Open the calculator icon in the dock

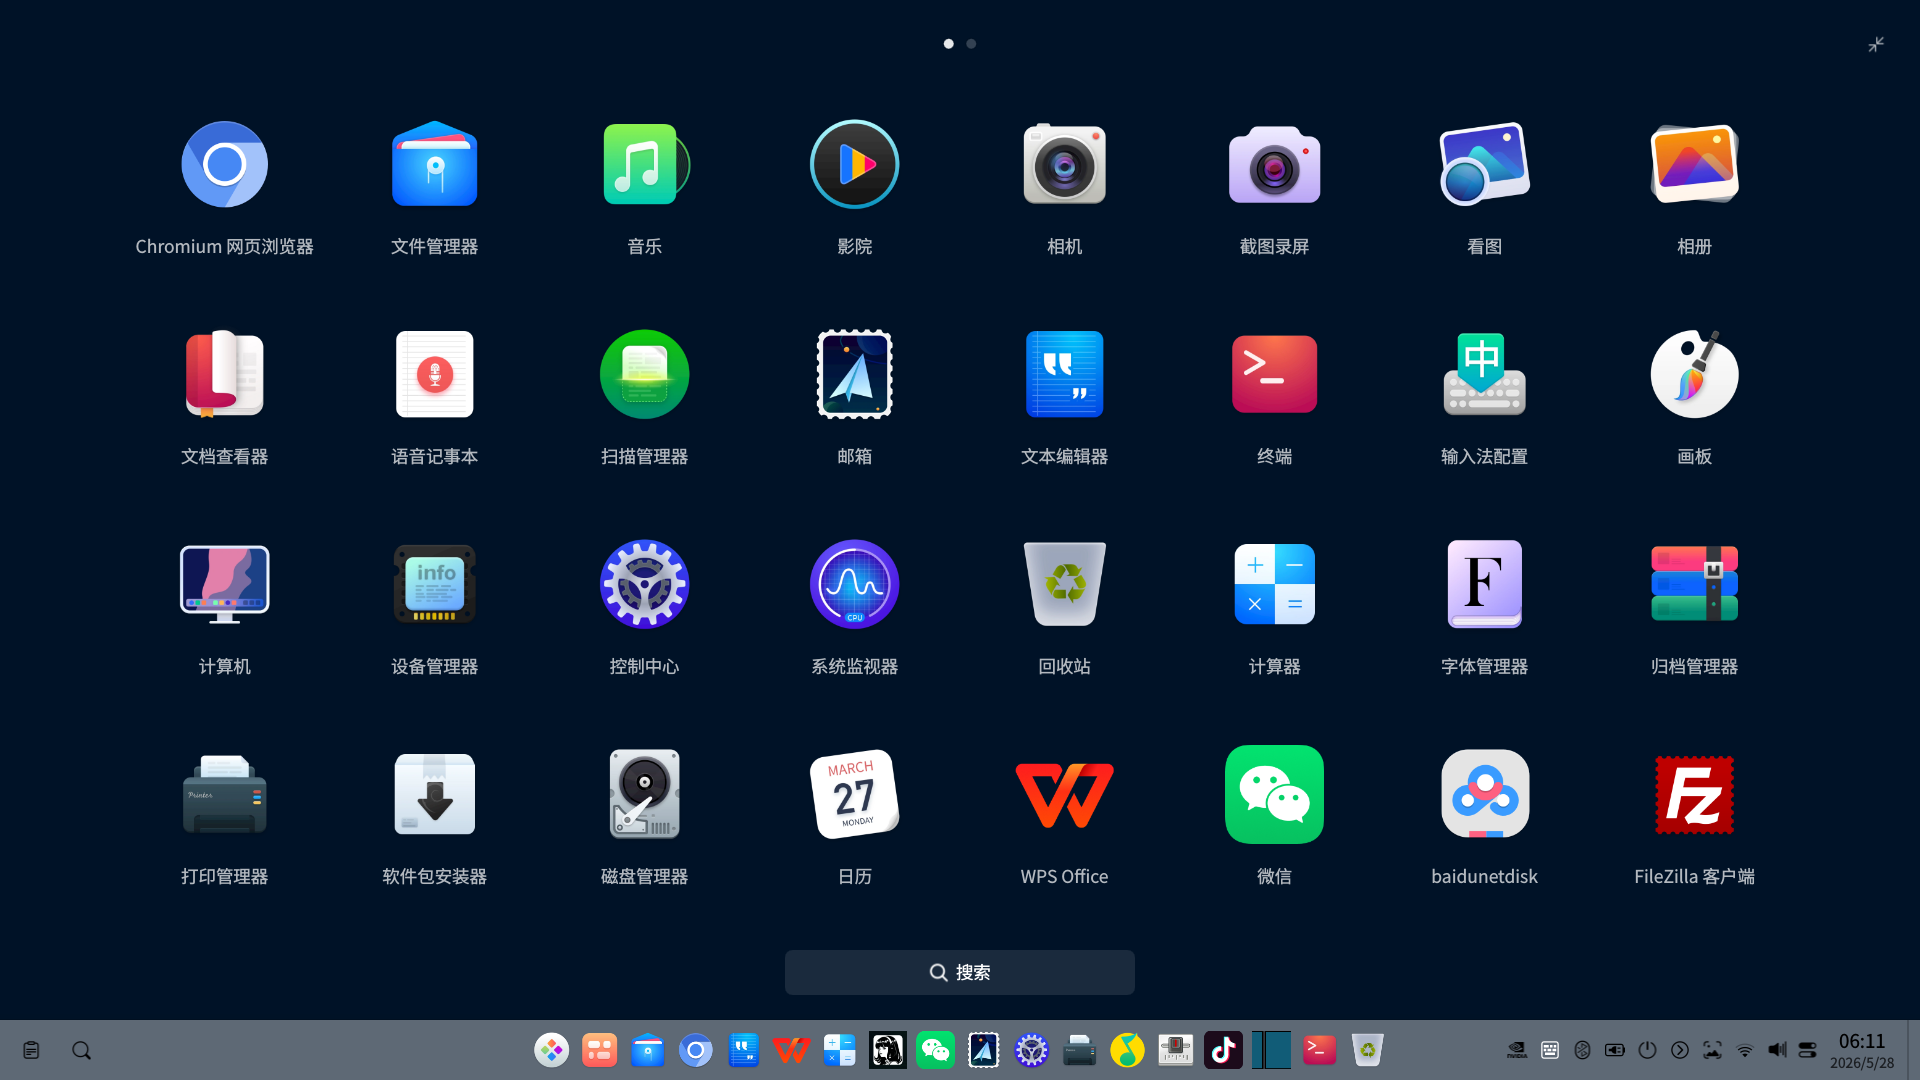[839, 1051]
